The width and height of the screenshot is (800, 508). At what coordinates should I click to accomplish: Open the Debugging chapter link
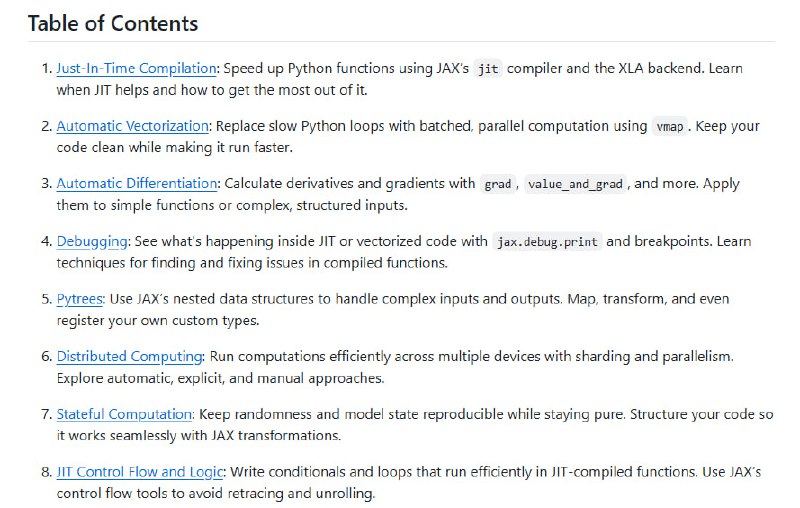tap(92, 241)
